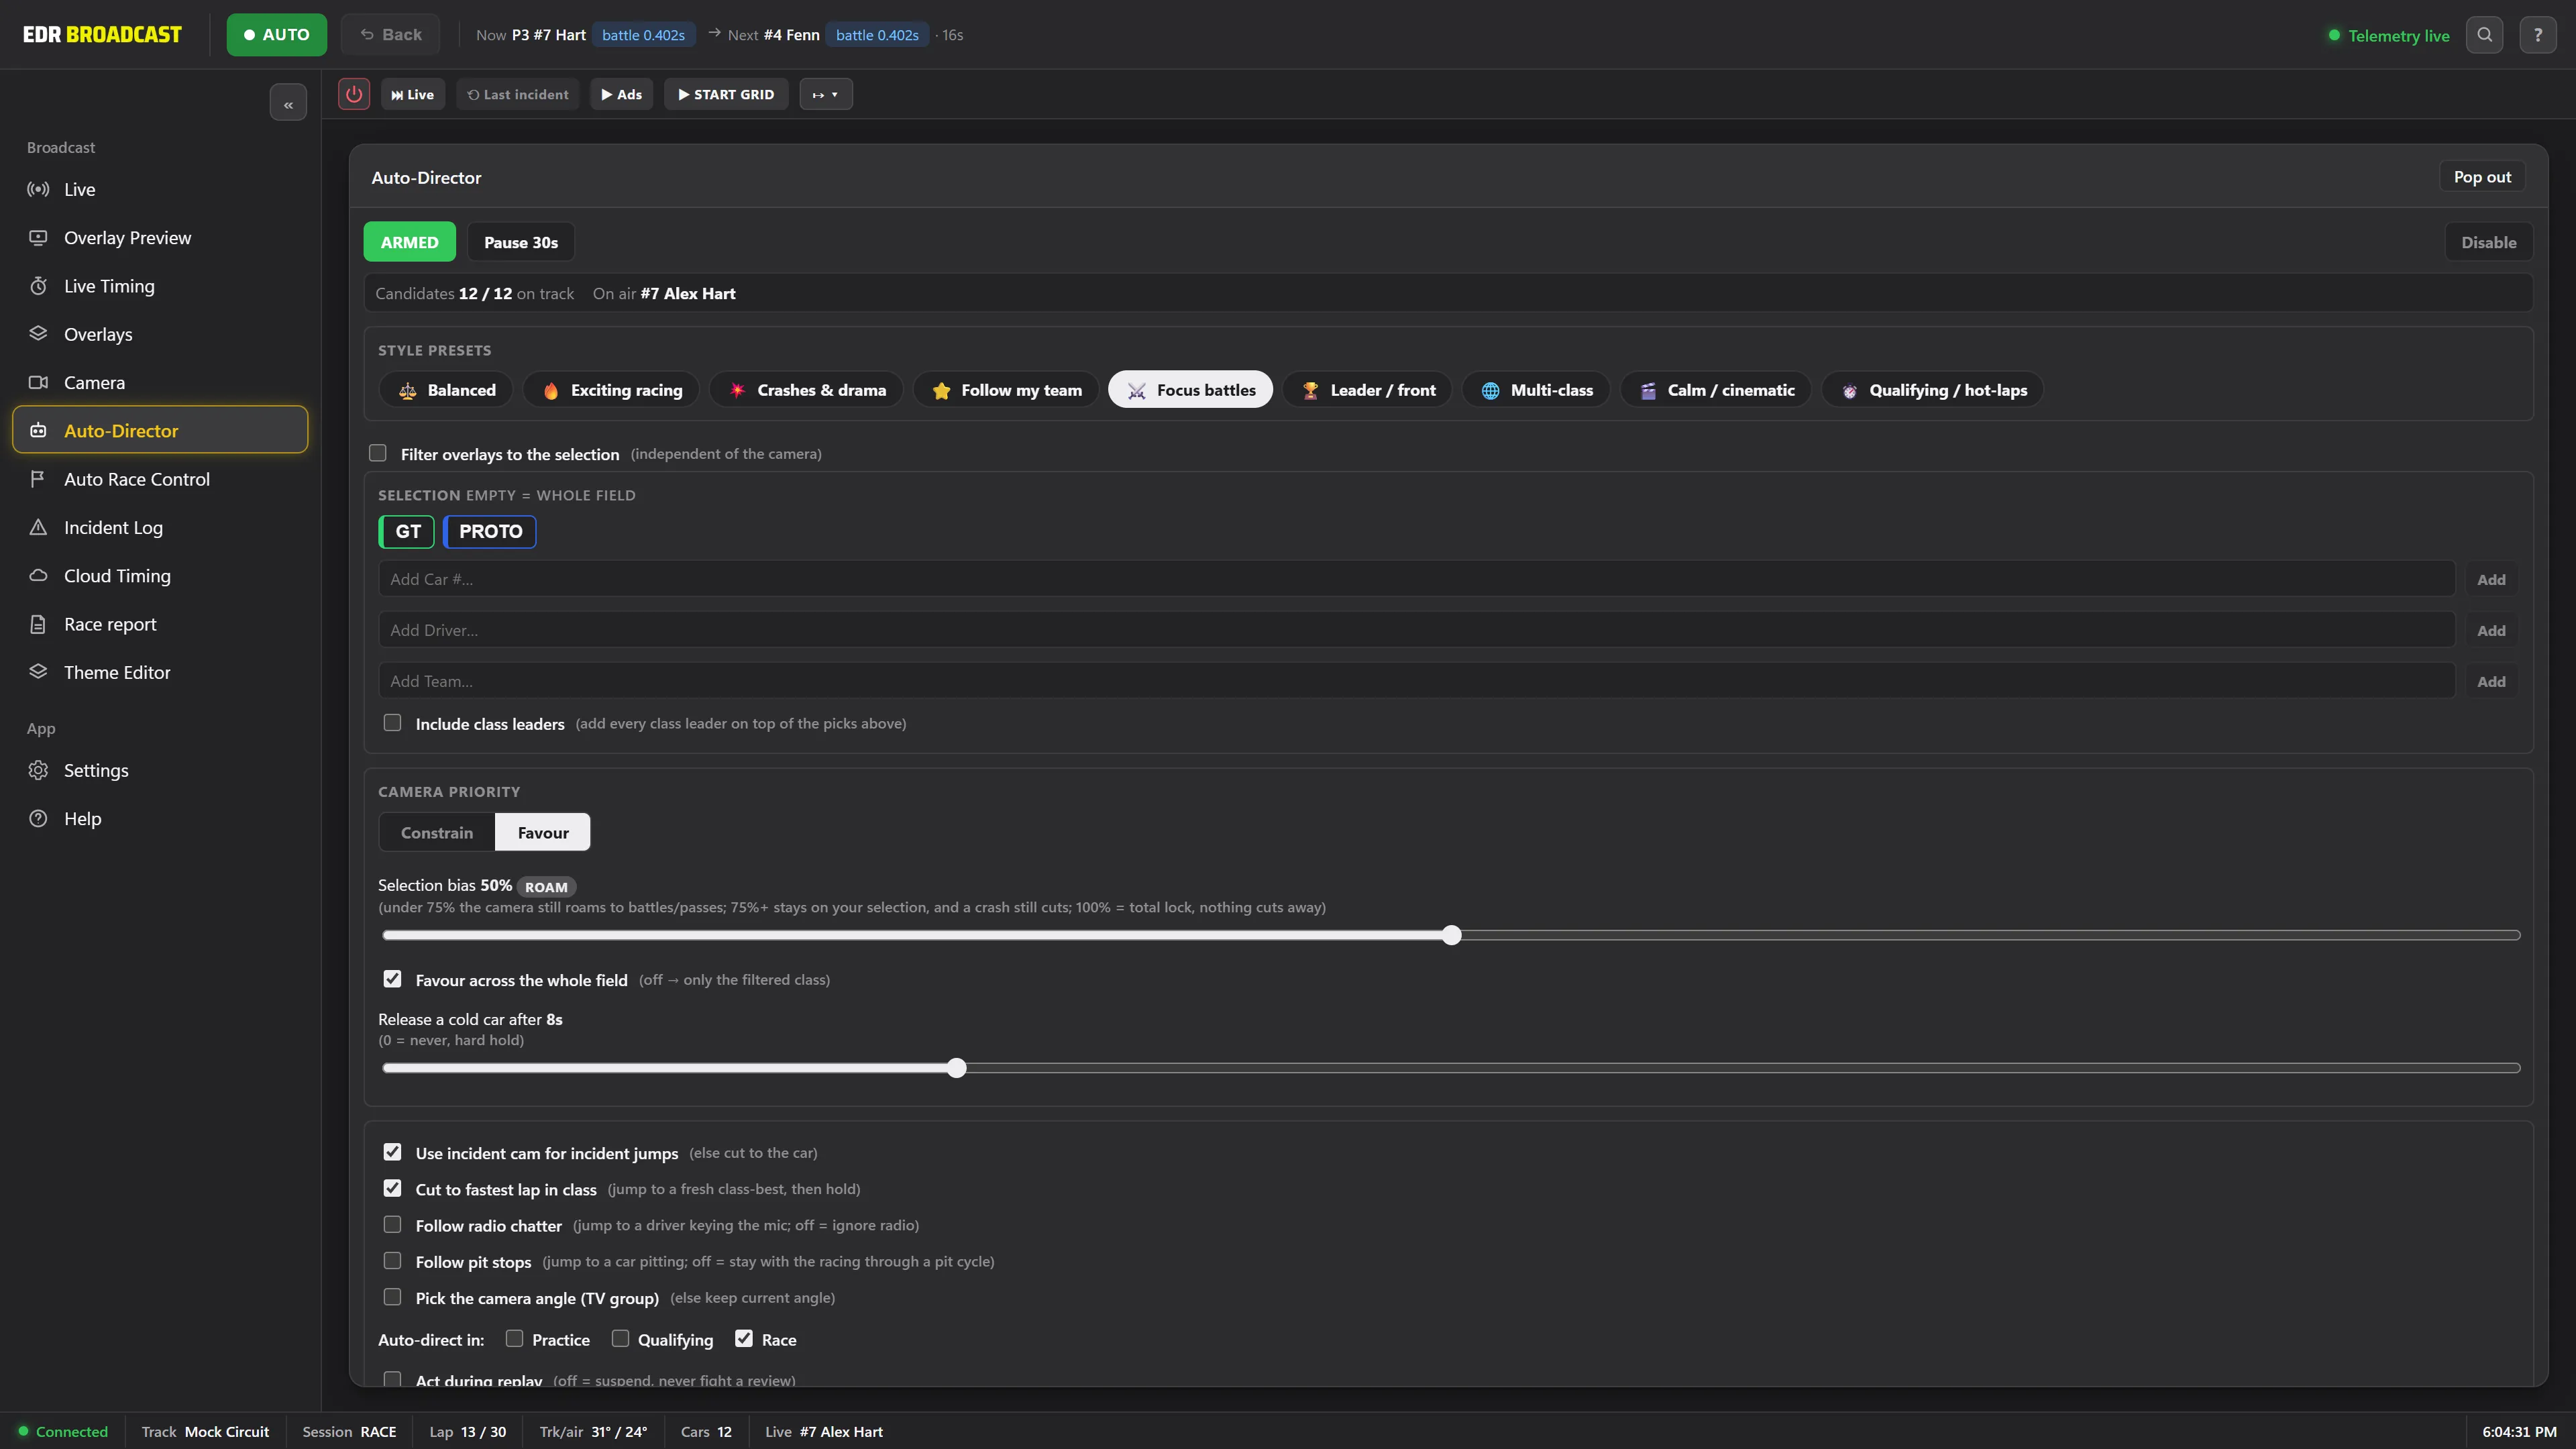Click the Add Car # input field

tap(1417, 579)
